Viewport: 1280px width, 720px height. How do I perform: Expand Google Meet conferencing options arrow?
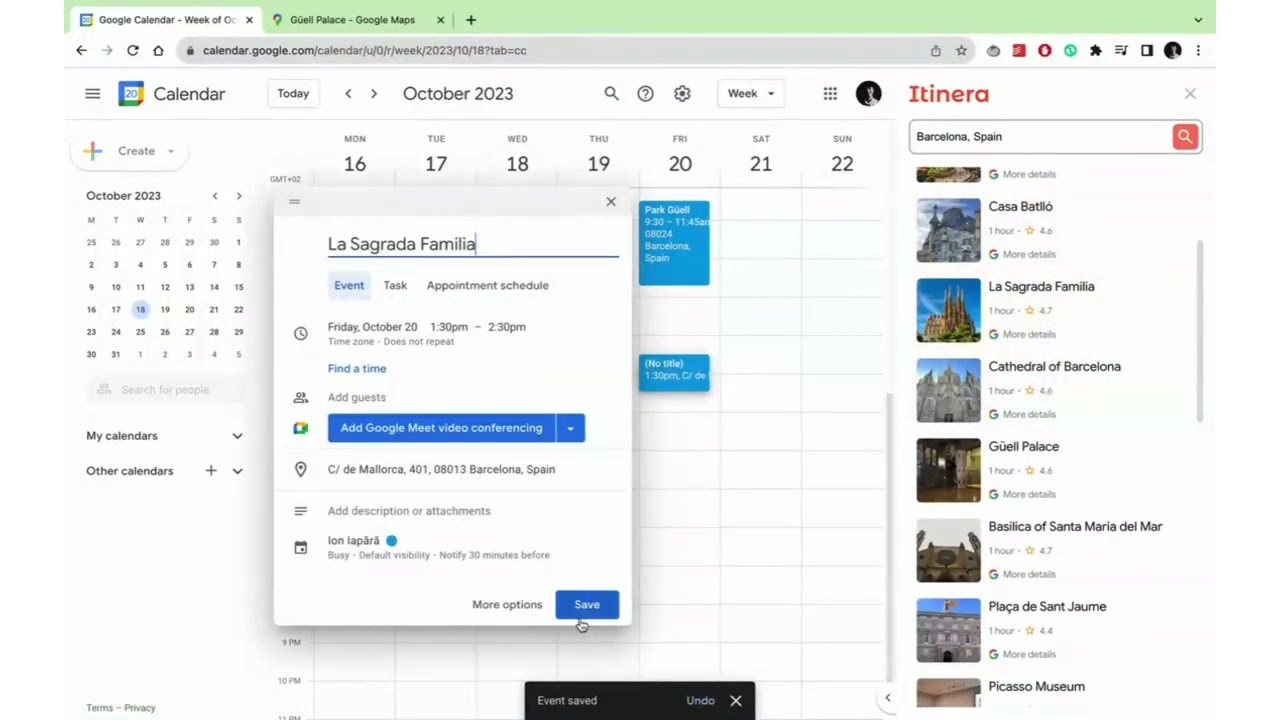coord(570,428)
